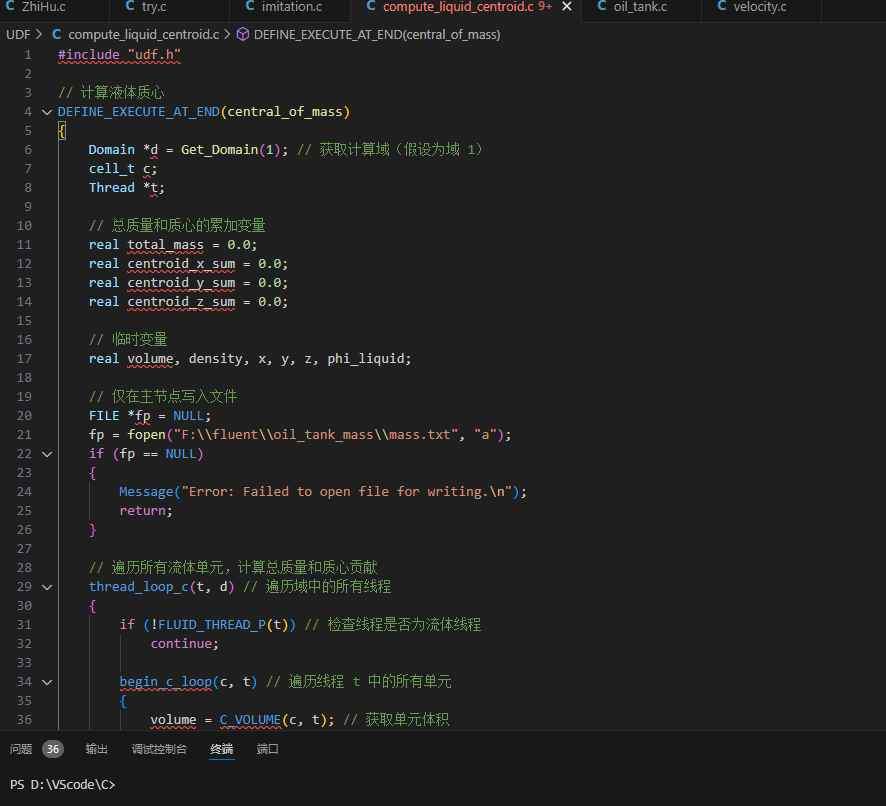This screenshot has height=806, width=886.
Task: Collapse the thread_loop_c block at line 29
Action: click(46, 587)
